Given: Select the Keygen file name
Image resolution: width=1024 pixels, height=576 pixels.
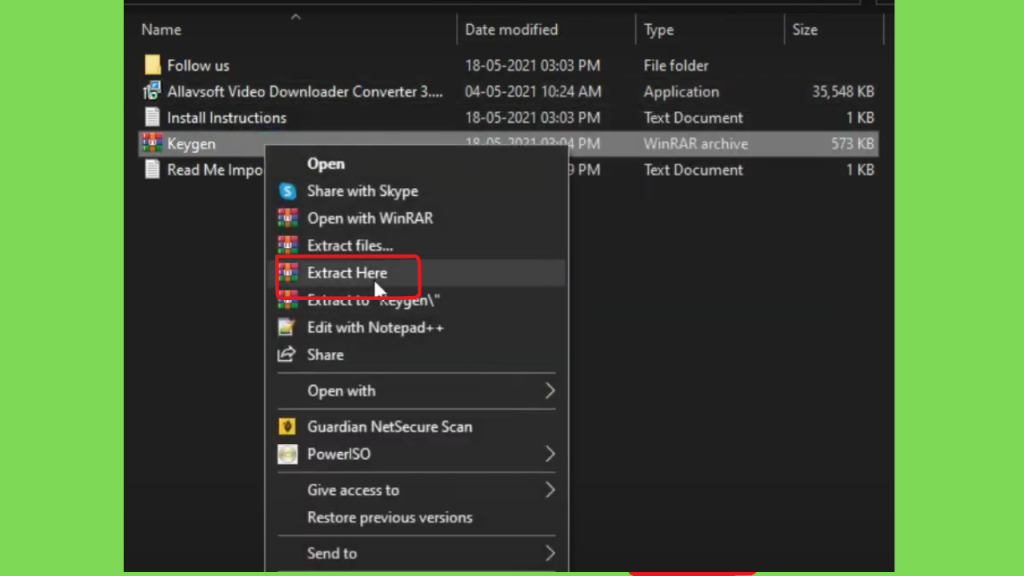Looking at the screenshot, I should pyautogui.click(x=191, y=144).
